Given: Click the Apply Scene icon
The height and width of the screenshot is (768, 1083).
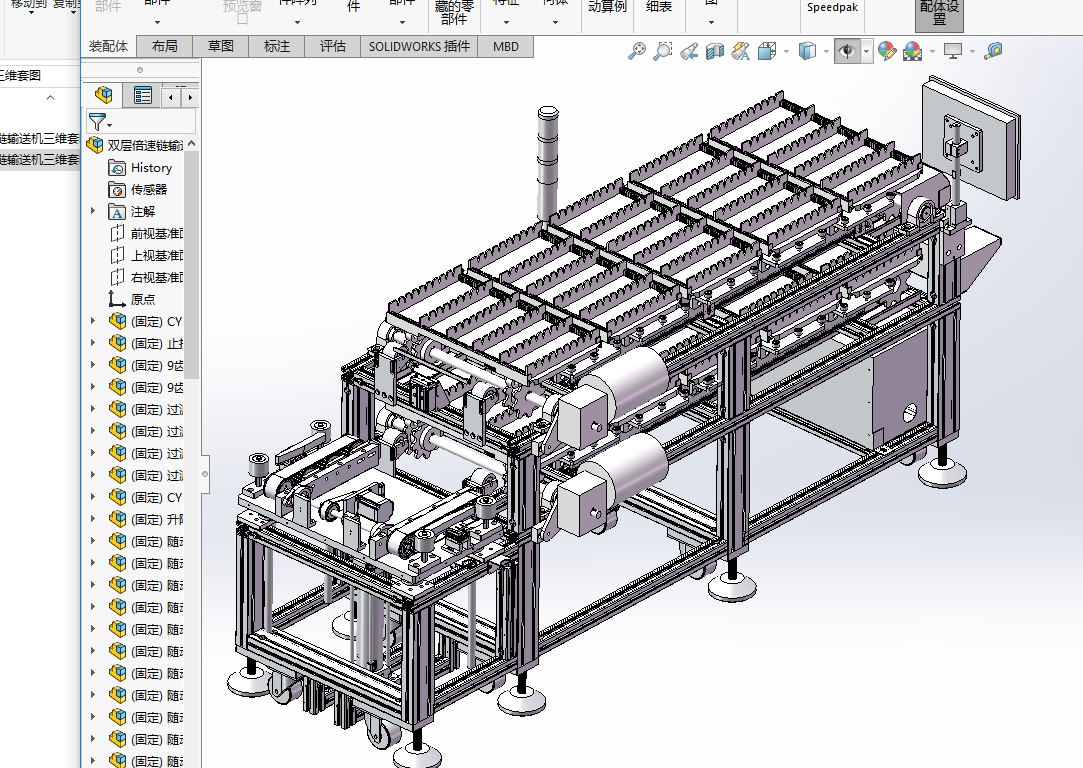Looking at the screenshot, I should tap(912, 51).
